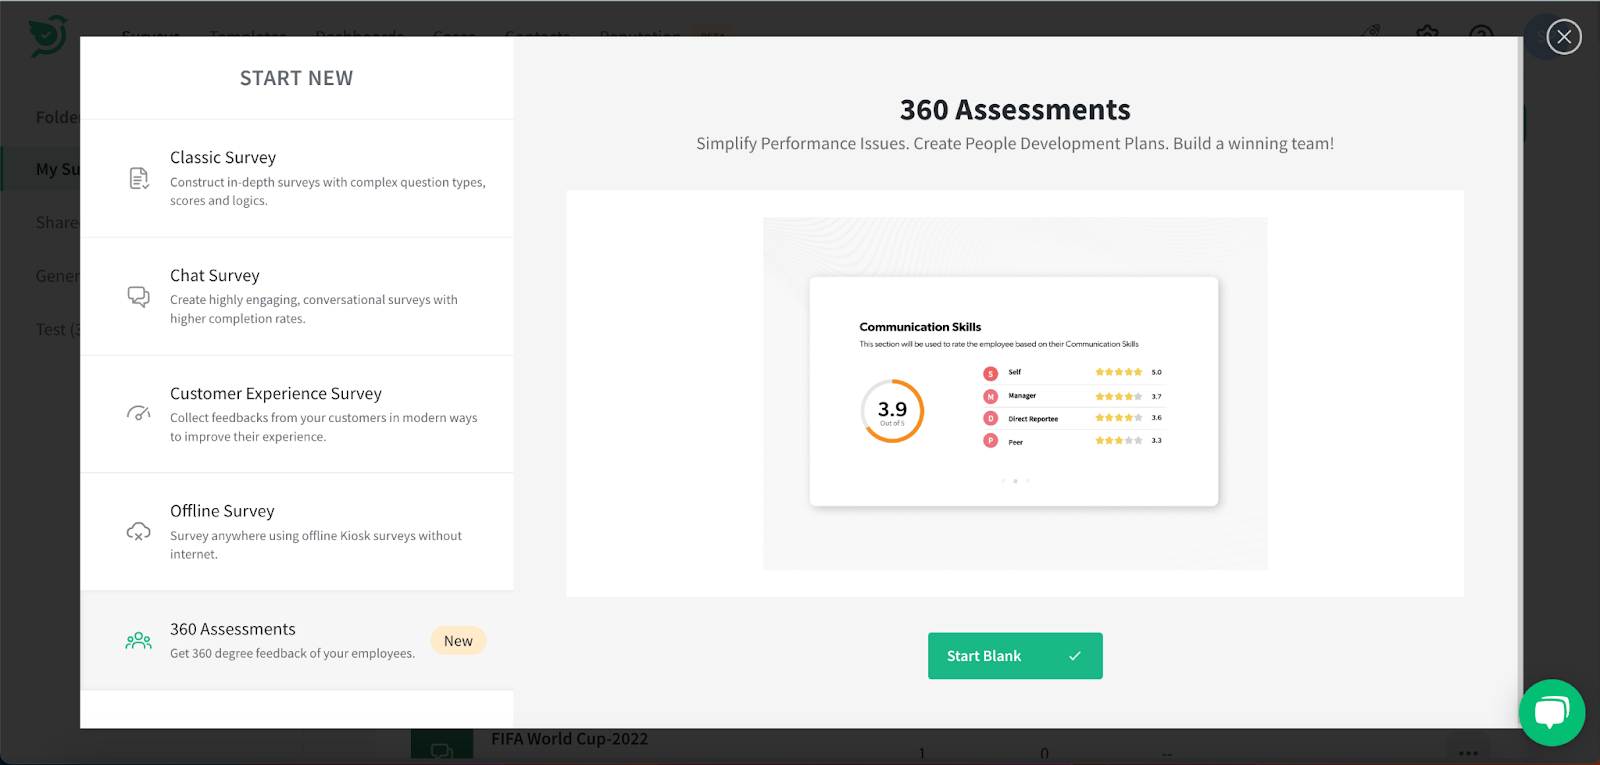
Task: Click the Chat Survey speech bubble icon
Action: [x=139, y=296]
